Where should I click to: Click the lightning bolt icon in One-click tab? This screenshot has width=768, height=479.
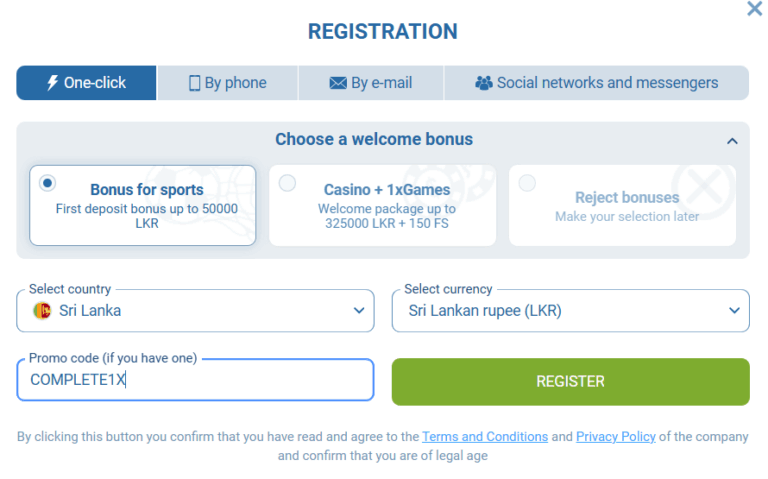[x=53, y=83]
